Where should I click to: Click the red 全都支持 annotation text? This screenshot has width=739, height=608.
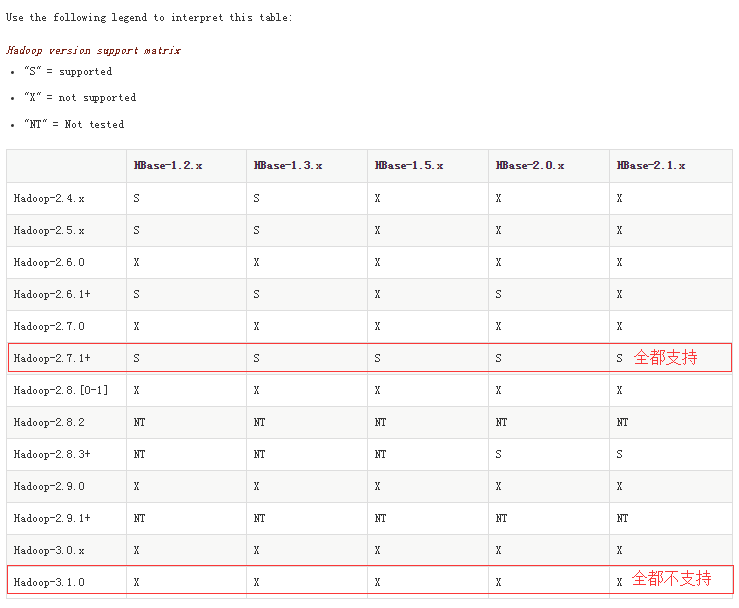pos(665,357)
